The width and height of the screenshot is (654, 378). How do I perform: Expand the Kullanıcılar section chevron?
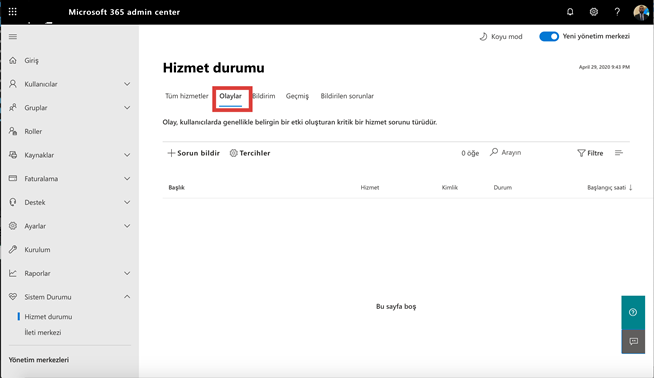coord(127,84)
